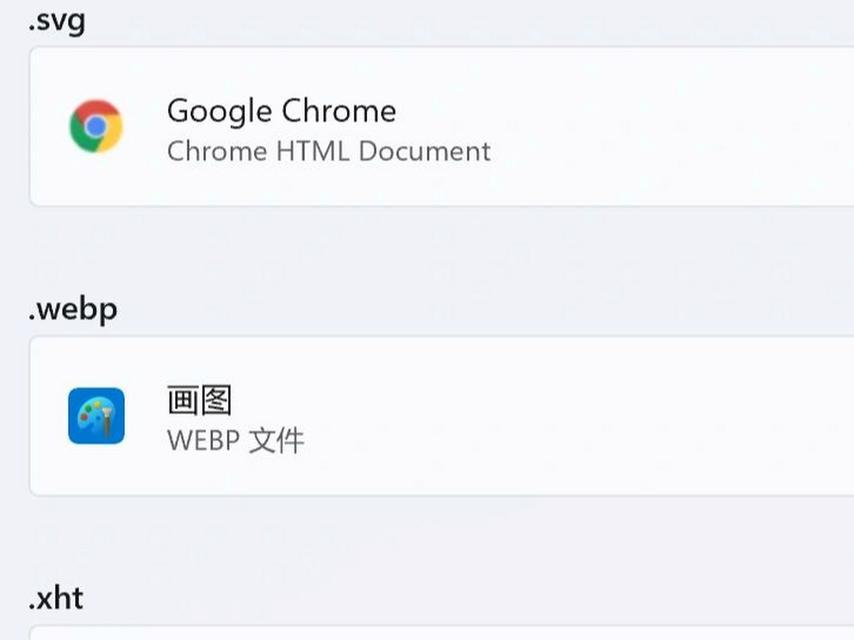Click the Google Chrome icon
This screenshot has width=854, height=640.
pyautogui.click(x=96, y=126)
